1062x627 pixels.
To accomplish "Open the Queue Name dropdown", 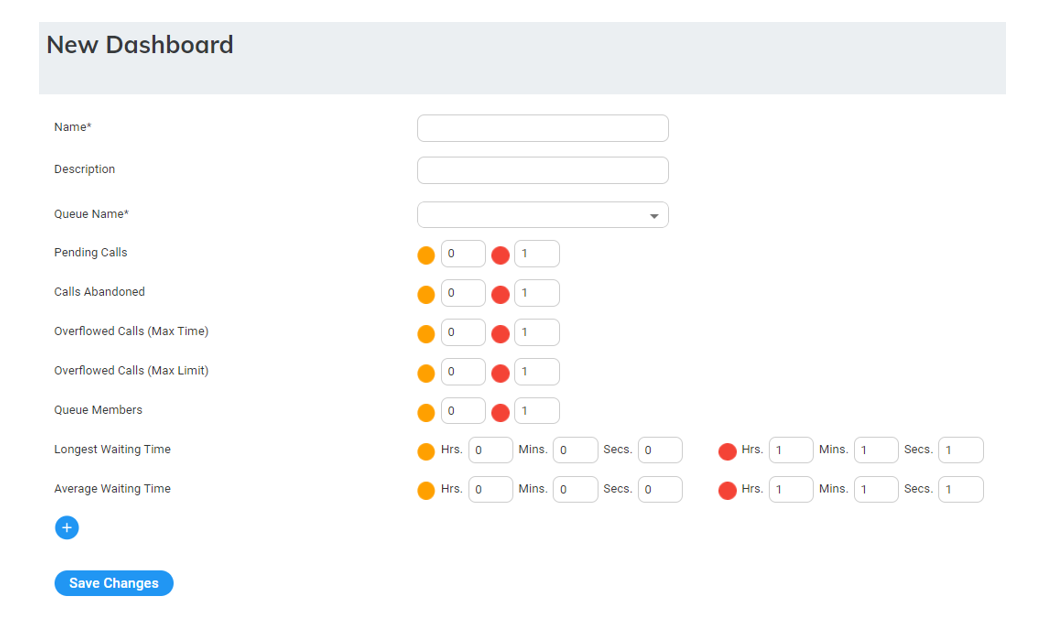I will [542, 215].
